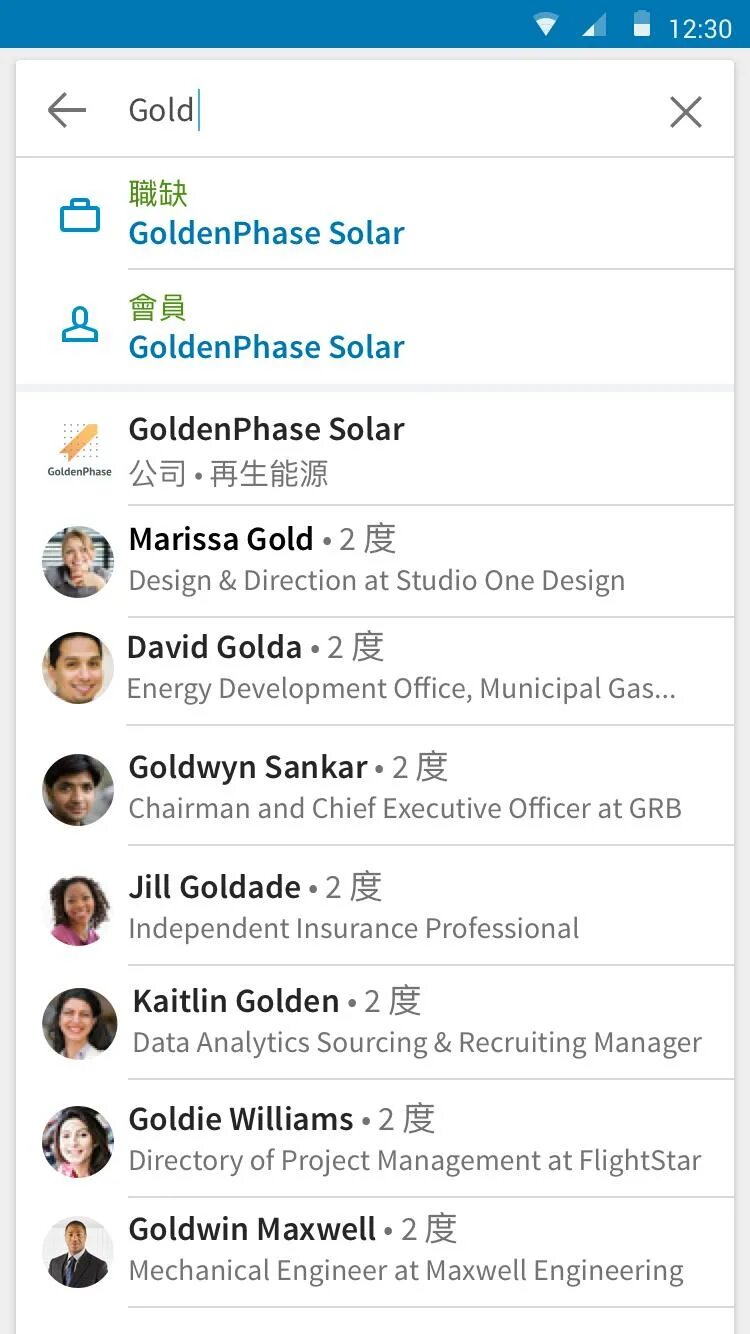Clear the search text with X icon
This screenshot has height=1334, width=750.
click(x=686, y=111)
